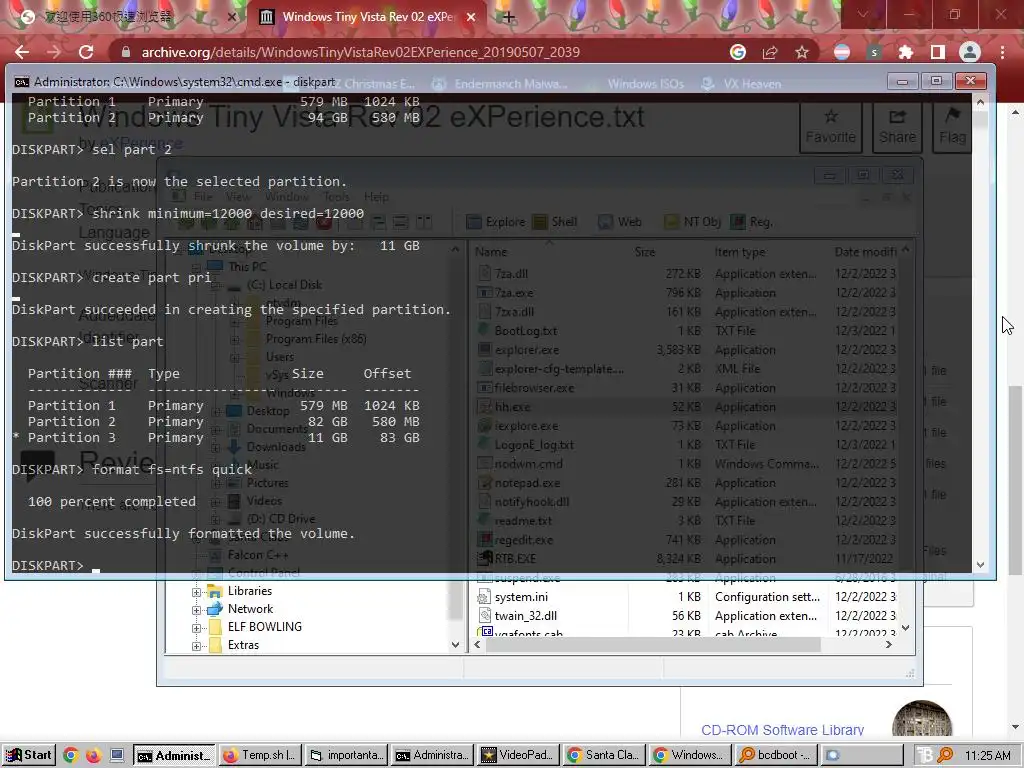Click the file list scroll left arrow
The height and width of the screenshot is (768, 1024).
[x=477, y=645]
